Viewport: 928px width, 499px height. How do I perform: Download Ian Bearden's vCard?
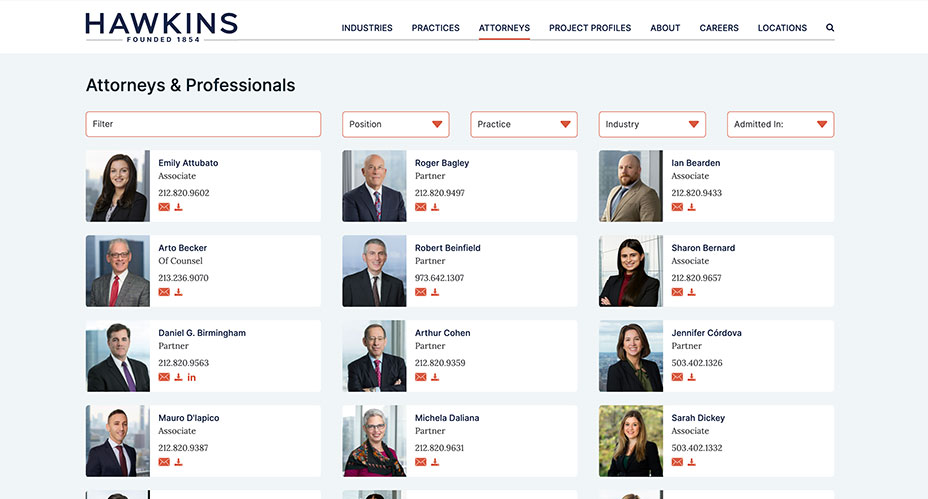[x=691, y=207]
